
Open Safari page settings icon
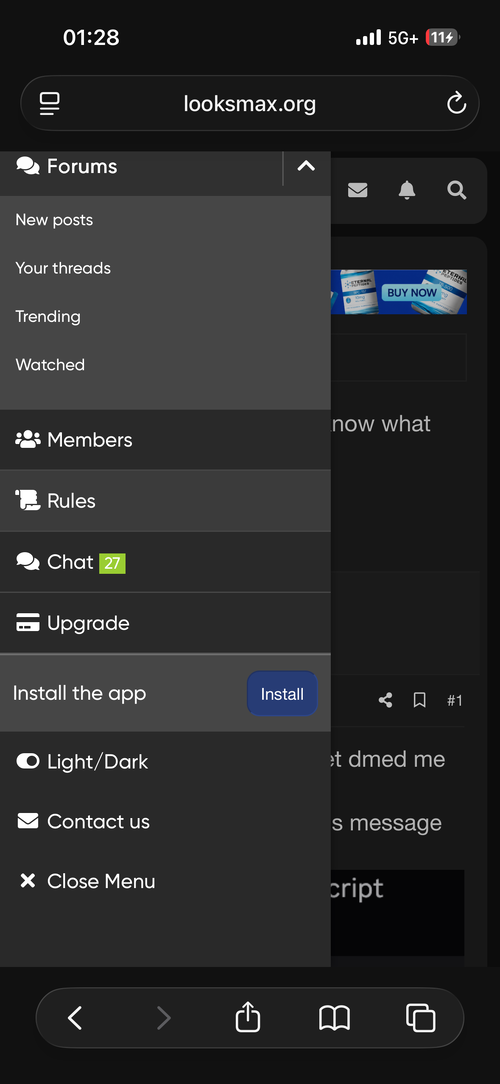pyautogui.click(x=50, y=104)
